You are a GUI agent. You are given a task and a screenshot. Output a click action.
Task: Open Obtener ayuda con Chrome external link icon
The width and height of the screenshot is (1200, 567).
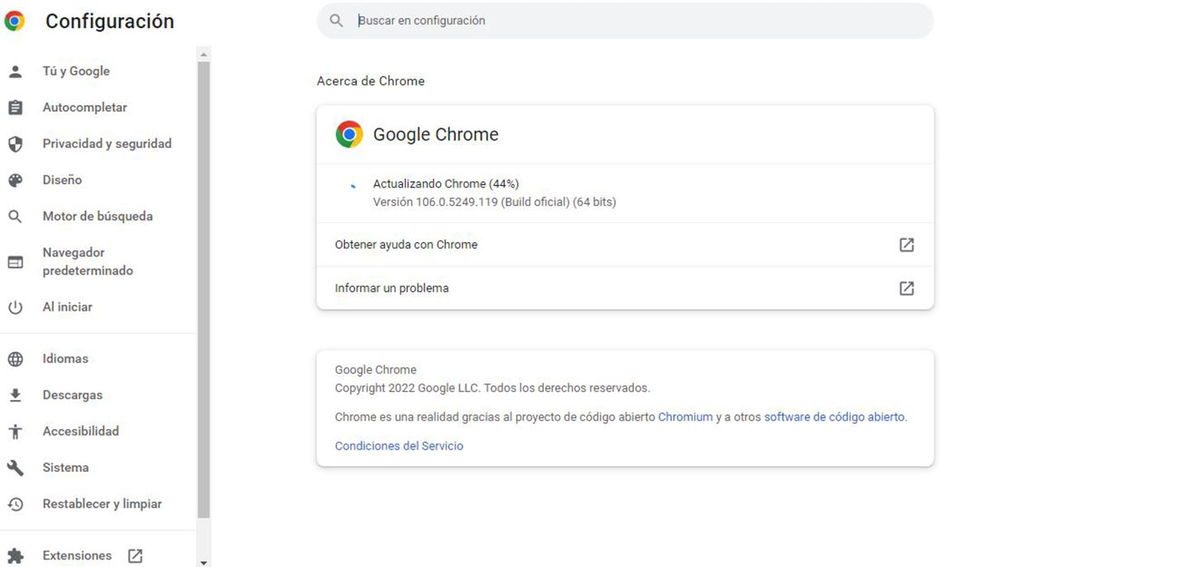[906, 245]
